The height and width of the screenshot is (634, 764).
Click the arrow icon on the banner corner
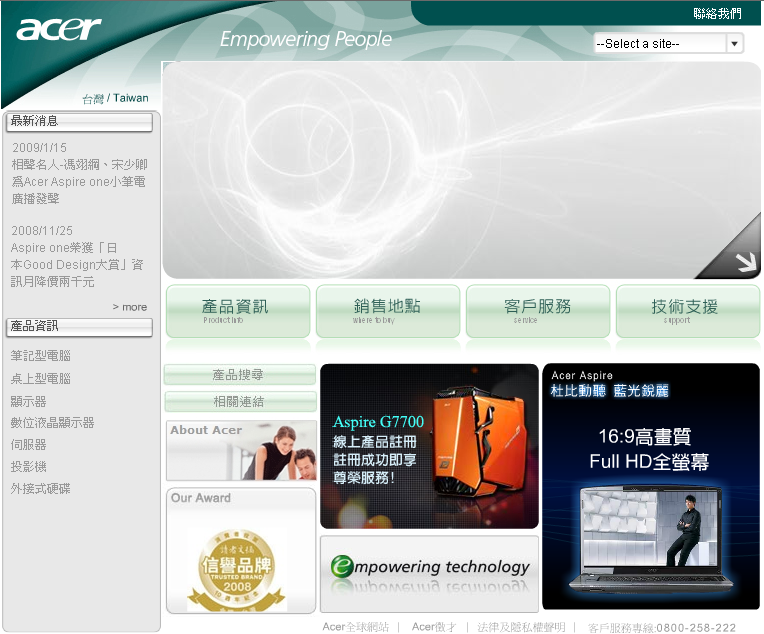(x=746, y=261)
